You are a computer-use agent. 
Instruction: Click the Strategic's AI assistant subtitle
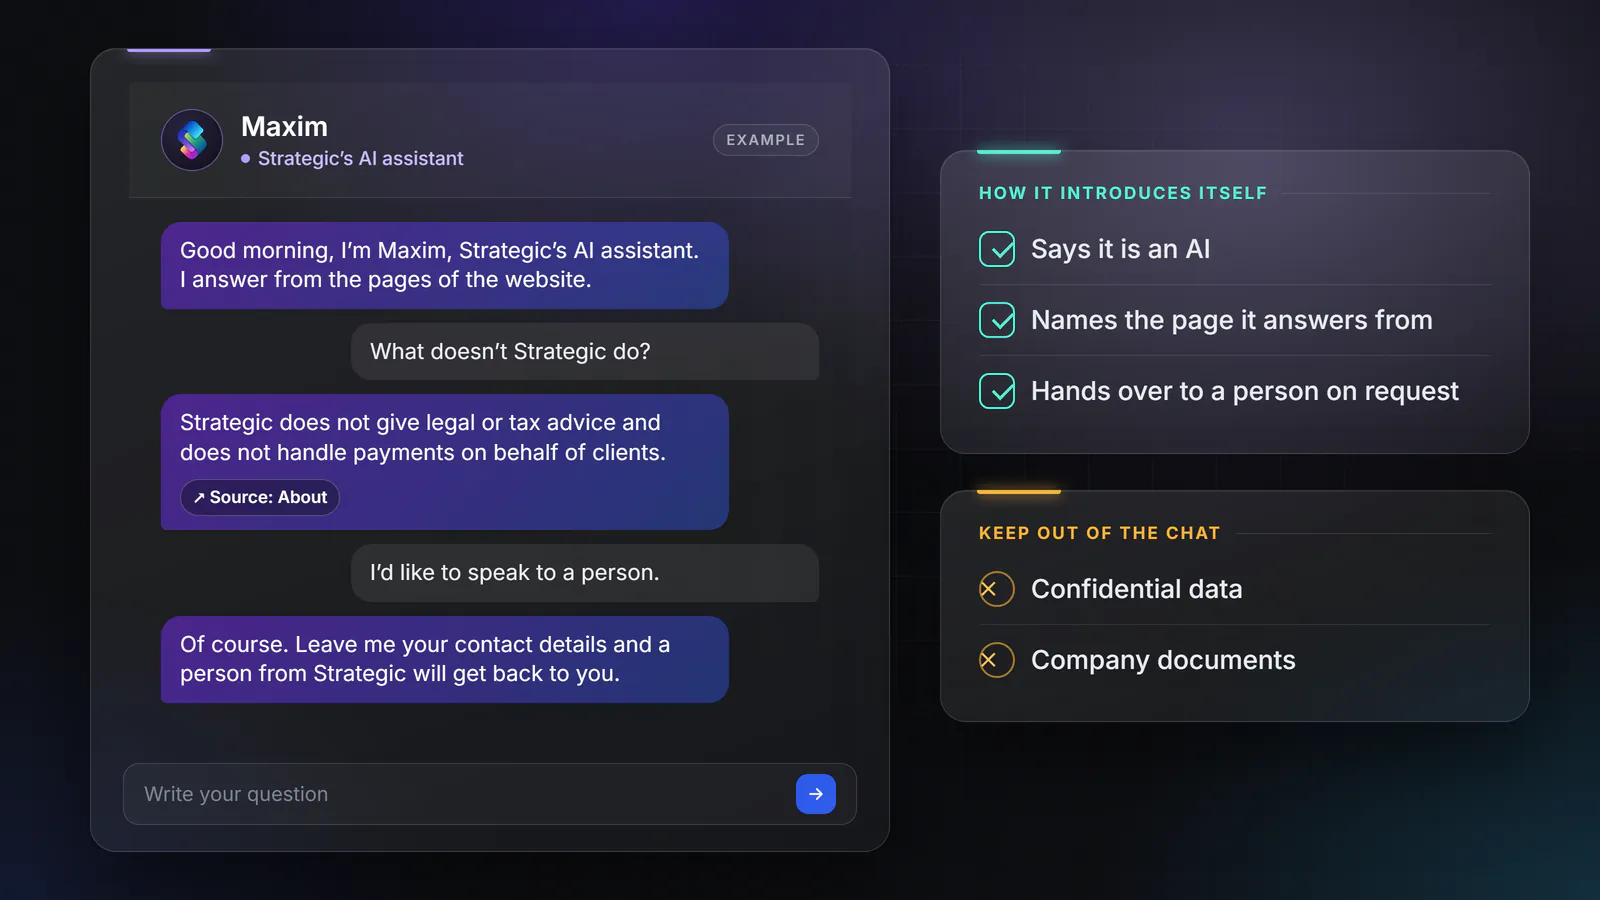point(360,158)
